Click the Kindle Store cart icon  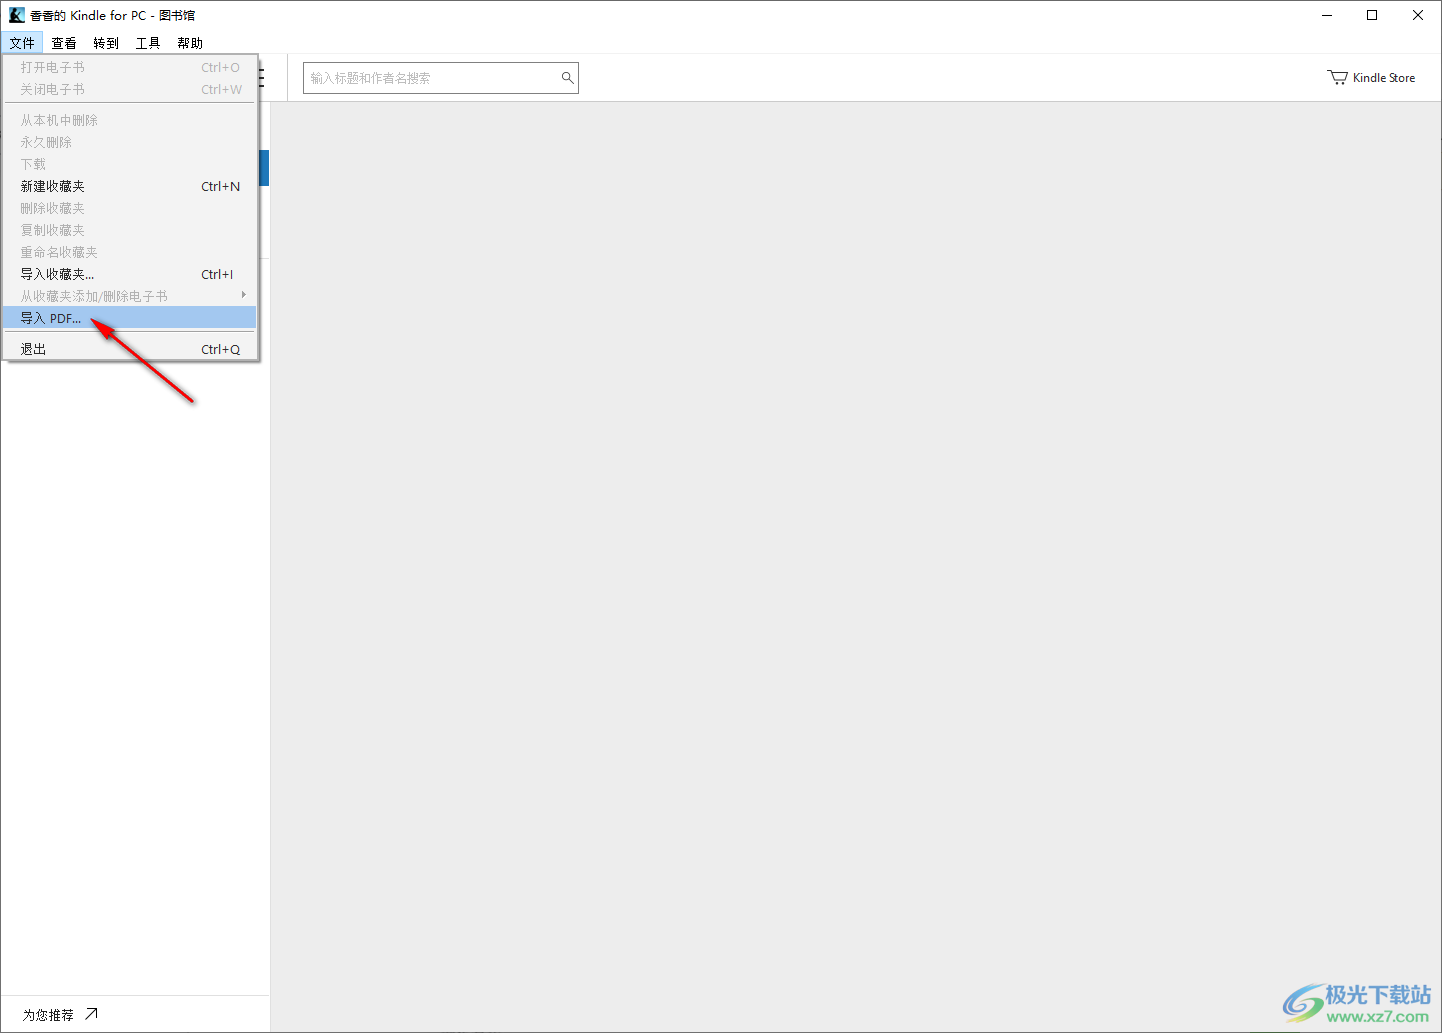point(1337,77)
